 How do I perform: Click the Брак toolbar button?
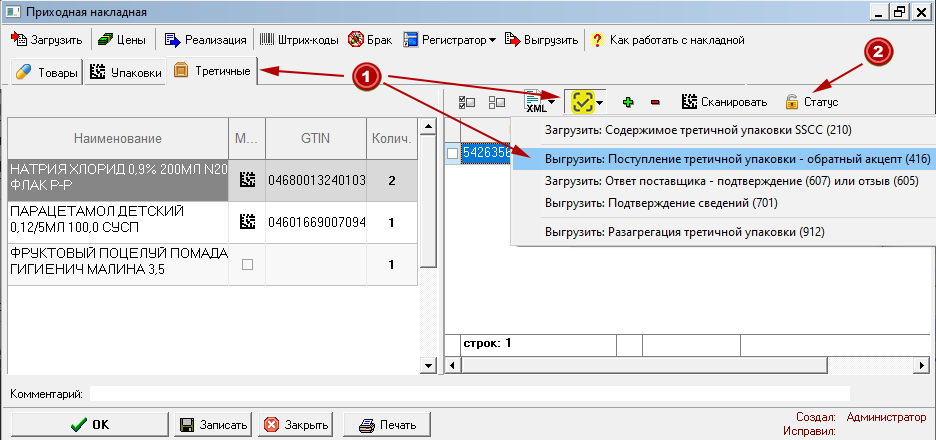[370, 40]
